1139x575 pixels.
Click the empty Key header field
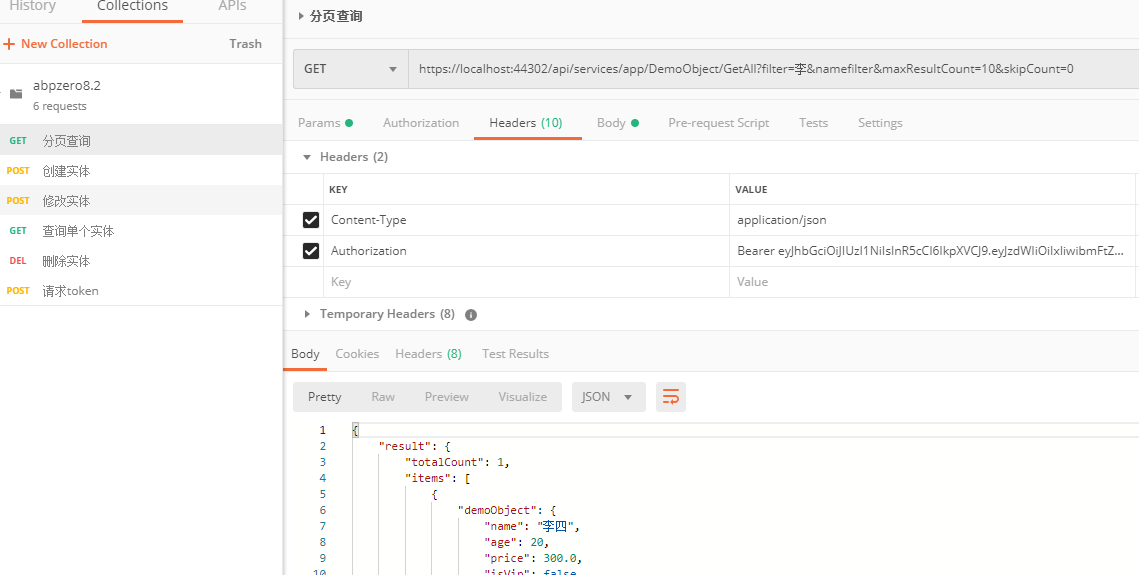(x=525, y=282)
